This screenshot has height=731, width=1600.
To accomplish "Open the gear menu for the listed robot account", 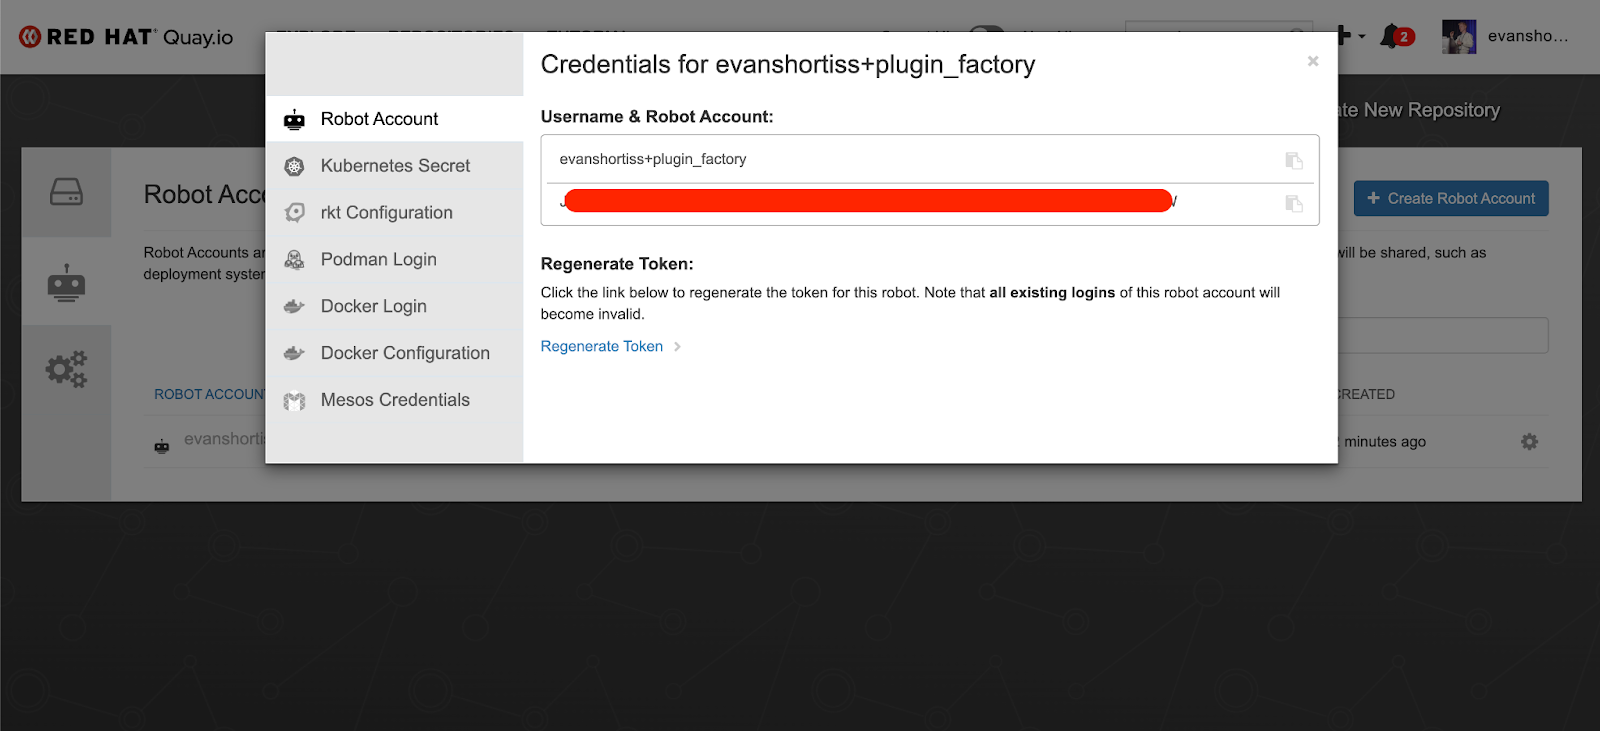I will click(x=1529, y=441).
